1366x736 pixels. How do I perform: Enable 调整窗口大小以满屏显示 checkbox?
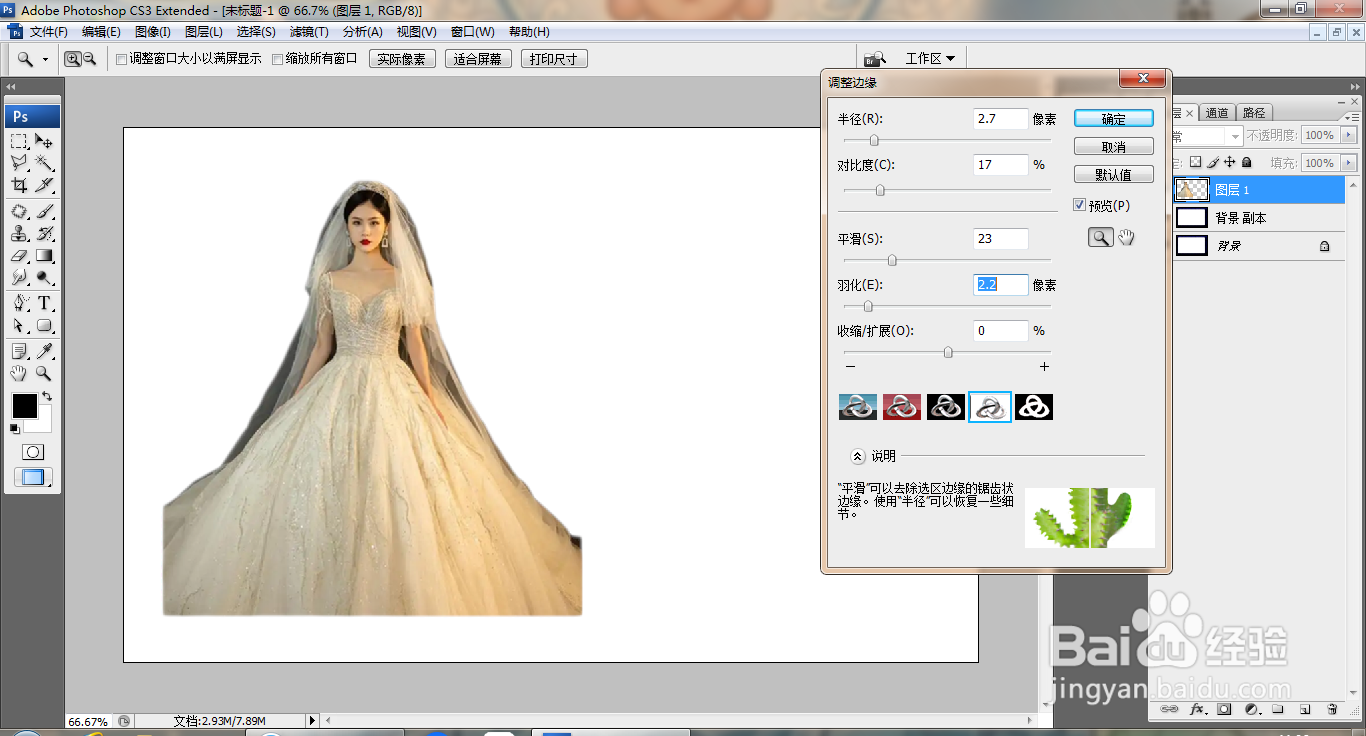coord(122,59)
